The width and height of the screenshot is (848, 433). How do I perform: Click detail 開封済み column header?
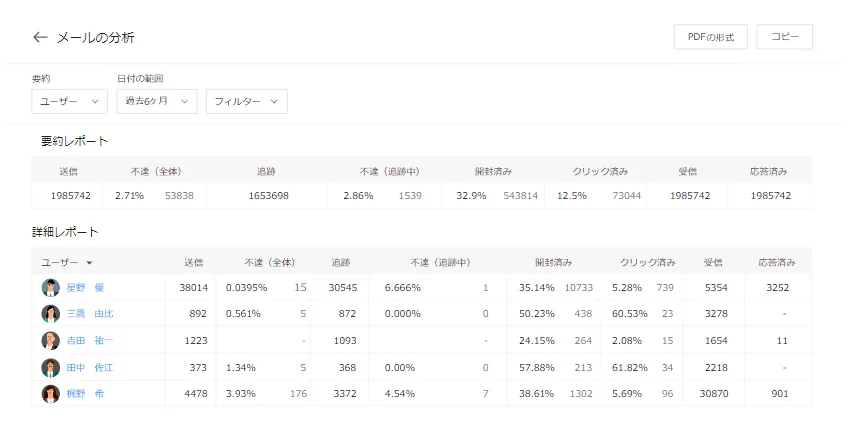[x=554, y=263]
